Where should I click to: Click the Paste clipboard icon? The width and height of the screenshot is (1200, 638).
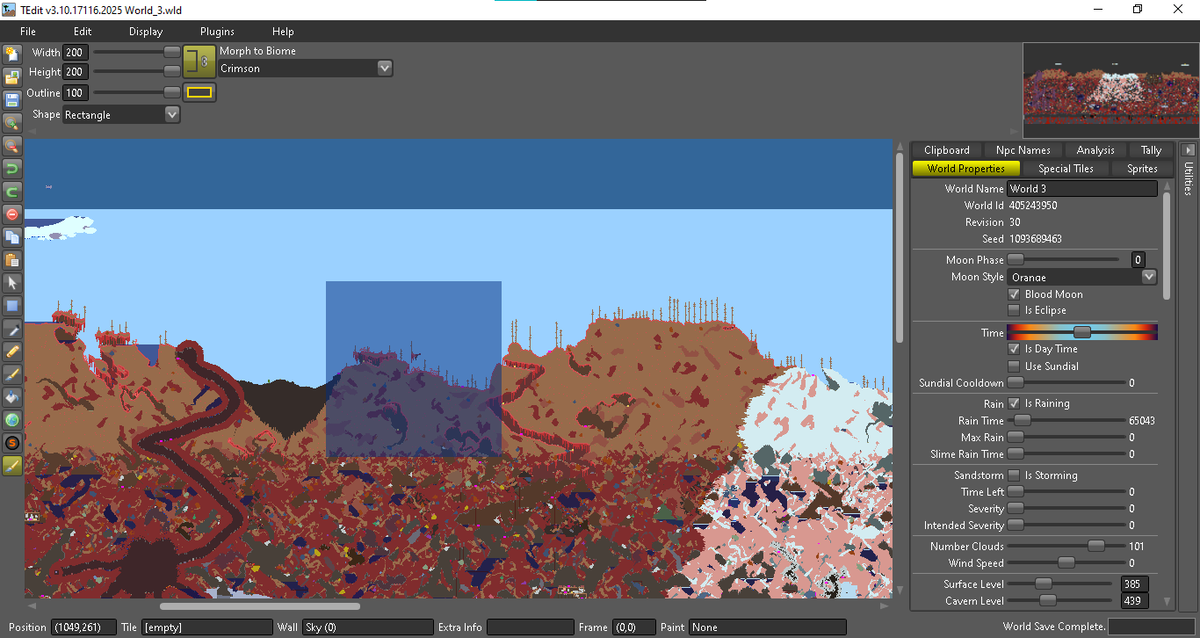[12, 260]
